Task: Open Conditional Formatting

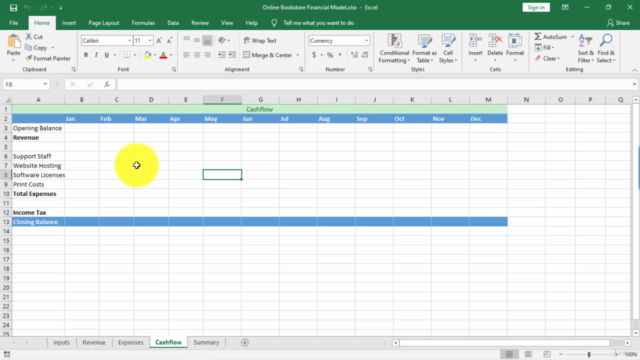Action: click(394, 49)
